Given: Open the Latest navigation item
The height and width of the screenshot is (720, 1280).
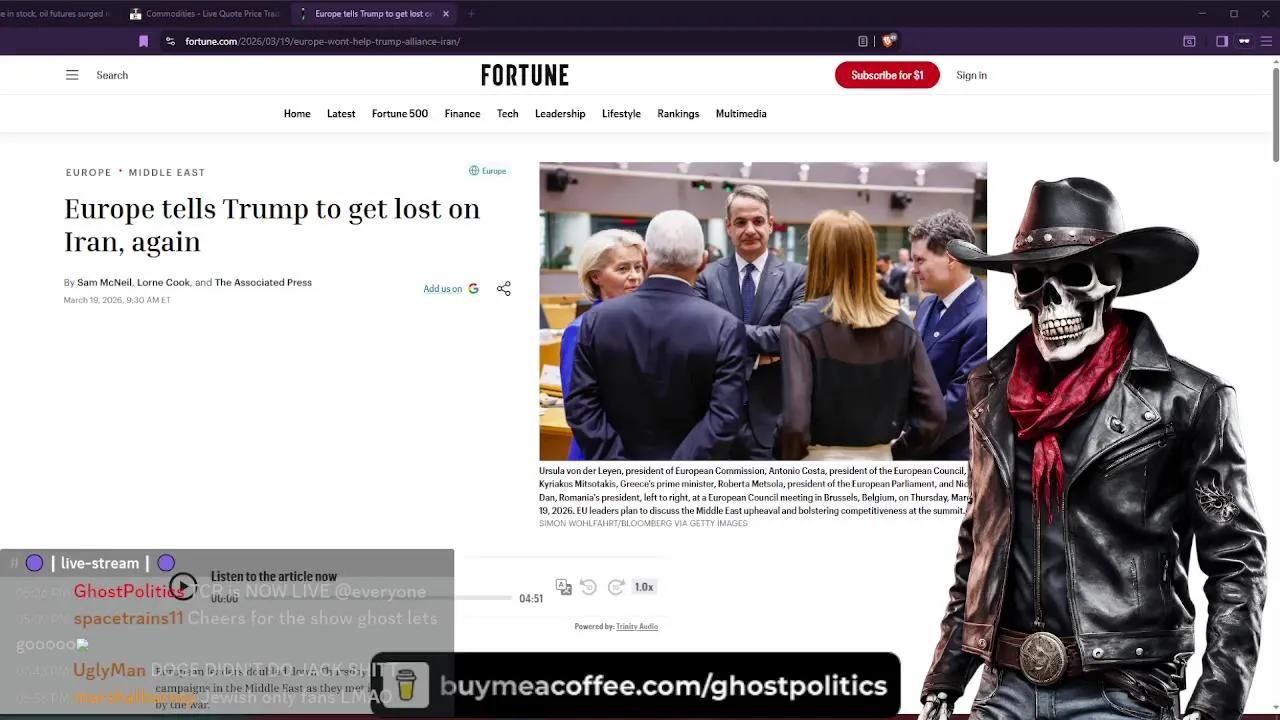Looking at the screenshot, I should 341,114.
